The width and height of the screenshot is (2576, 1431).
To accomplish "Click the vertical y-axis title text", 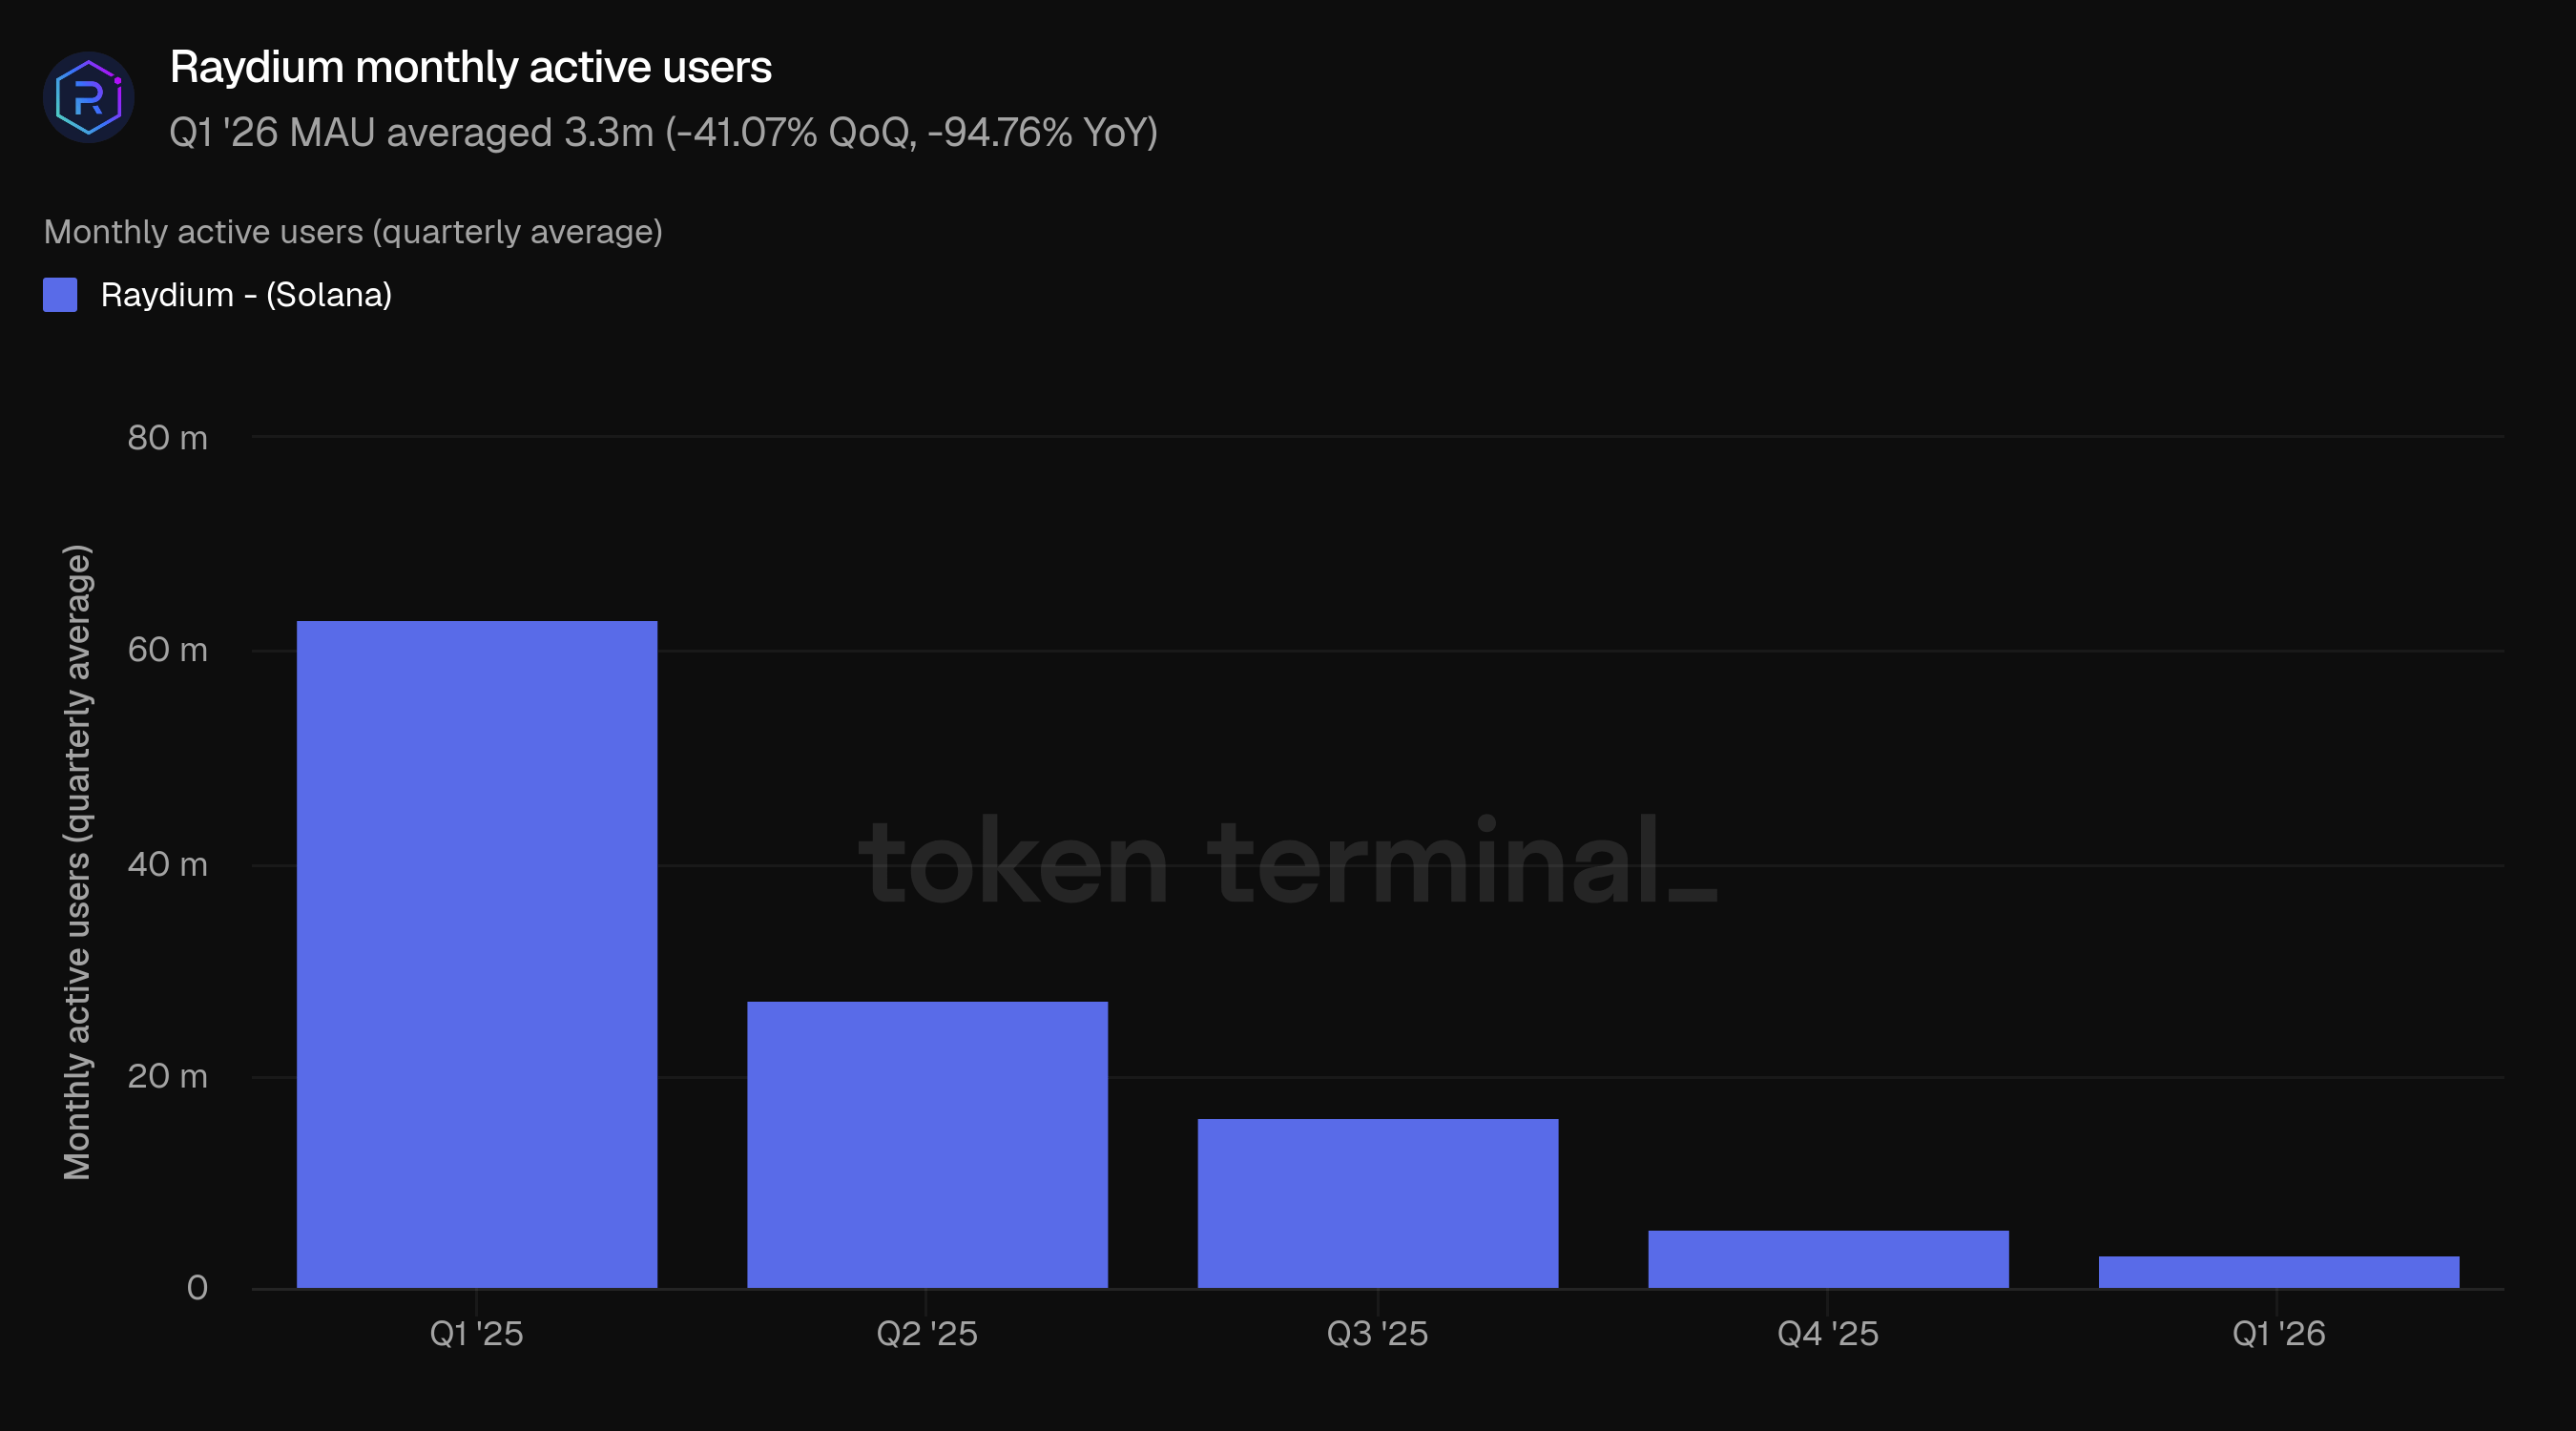I will click(x=77, y=862).
